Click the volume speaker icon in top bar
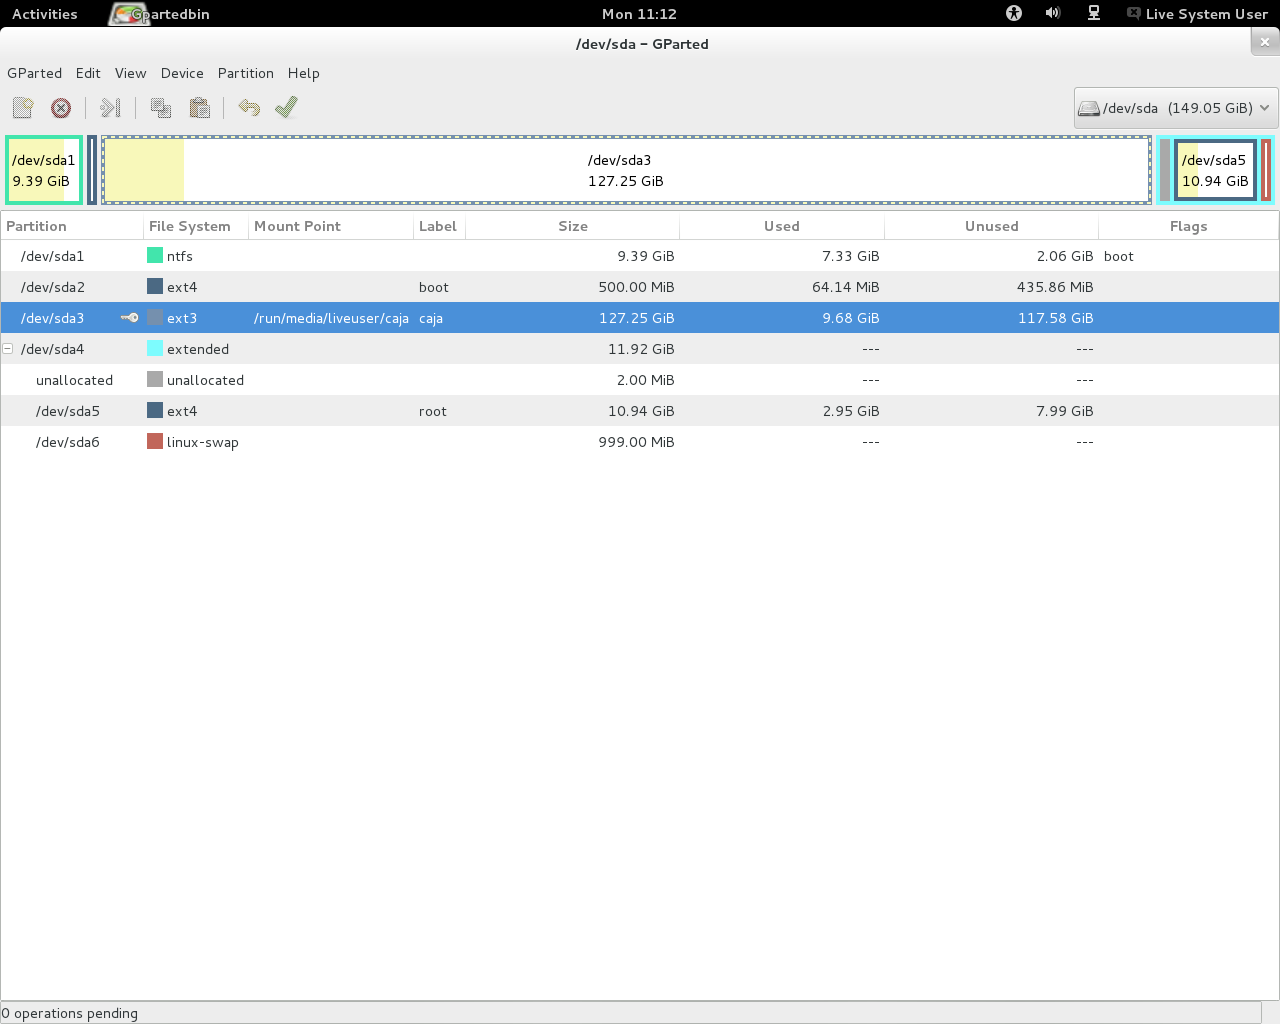Image resolution: width=1280 pixels, height=1024 pixels. pyautogui.click(x=1053, y=13)
